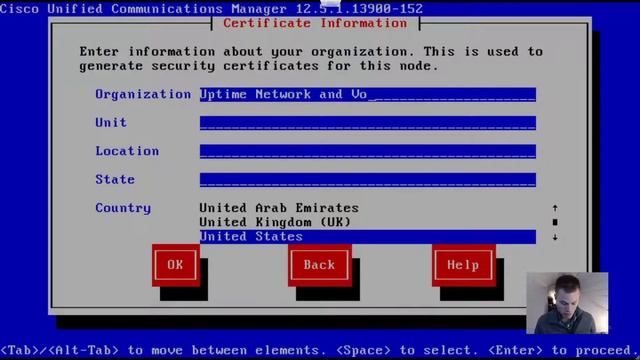Viewport: 640px width, 360px height.
Task: Click the Country list down arrow
Action: [555, 237]
